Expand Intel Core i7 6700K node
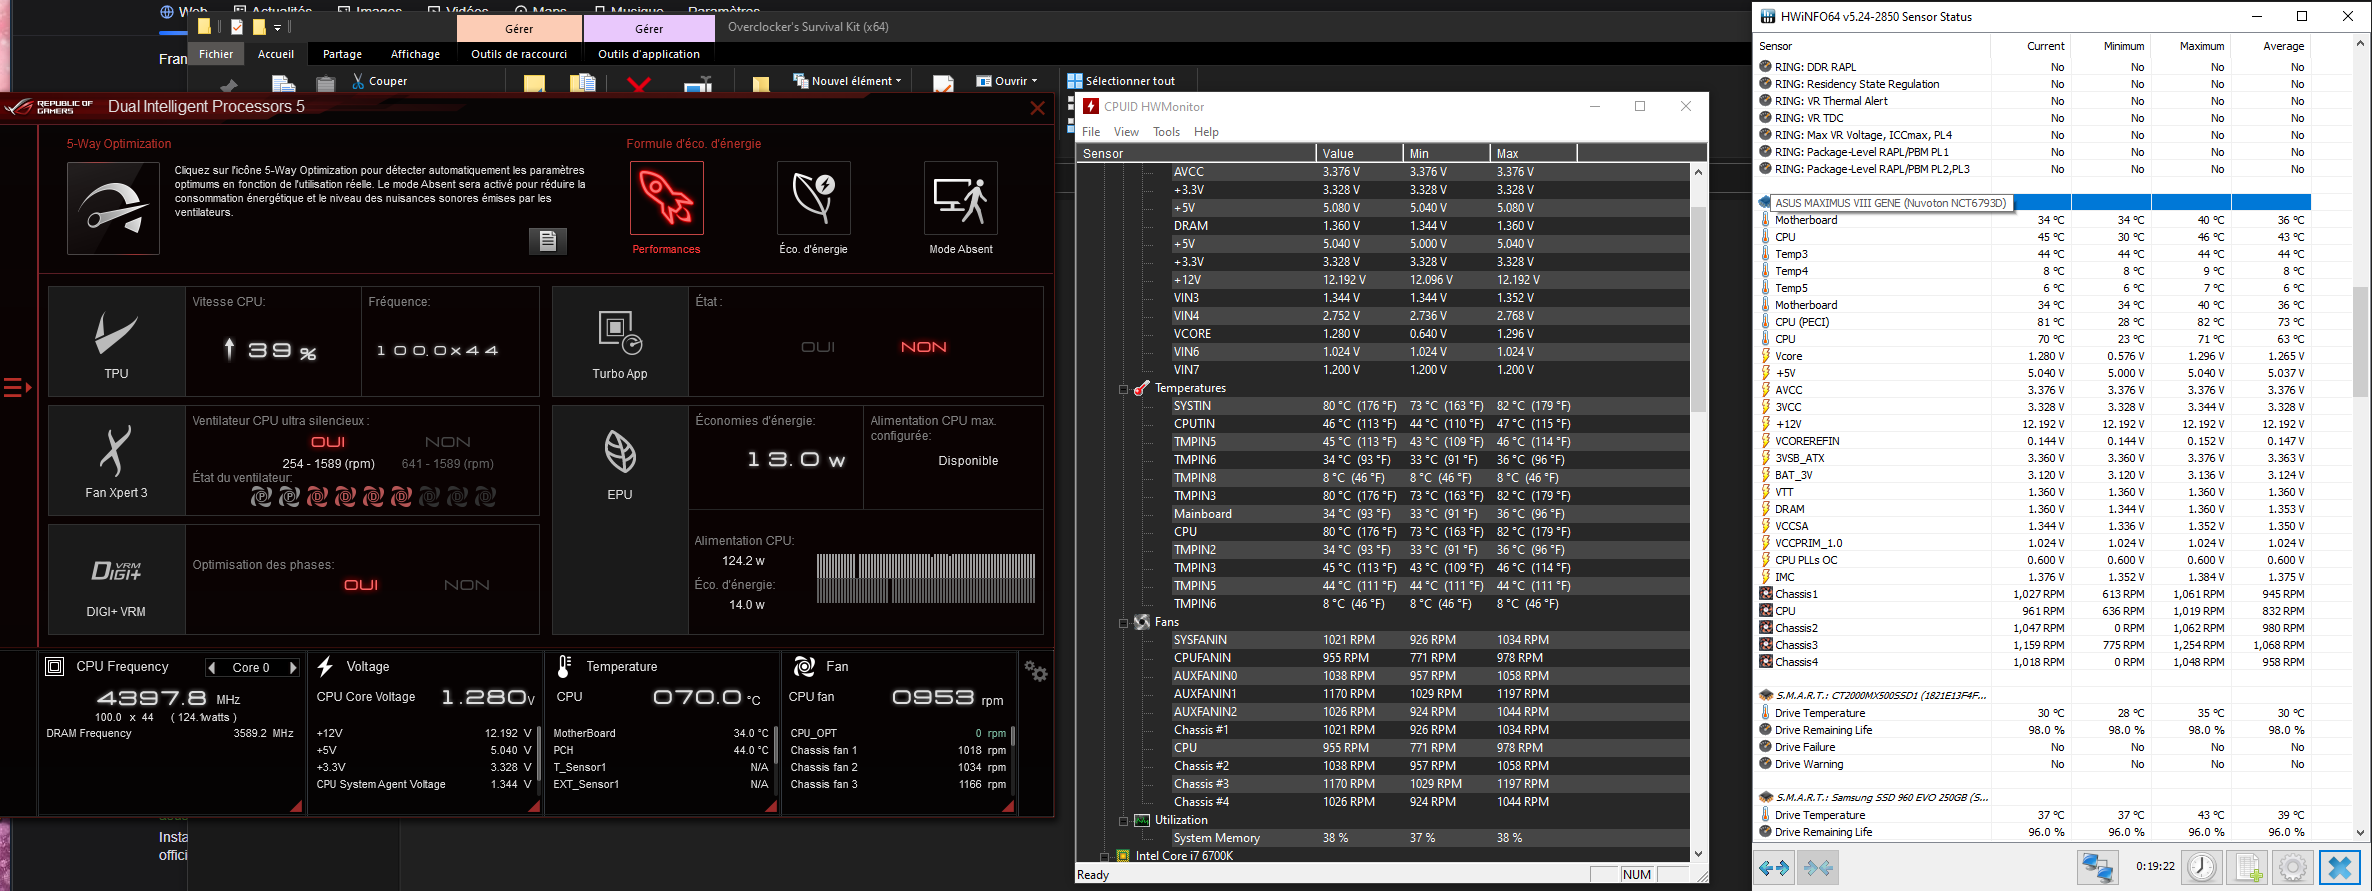This screenshot has height=891, width=2372. 1104,857
